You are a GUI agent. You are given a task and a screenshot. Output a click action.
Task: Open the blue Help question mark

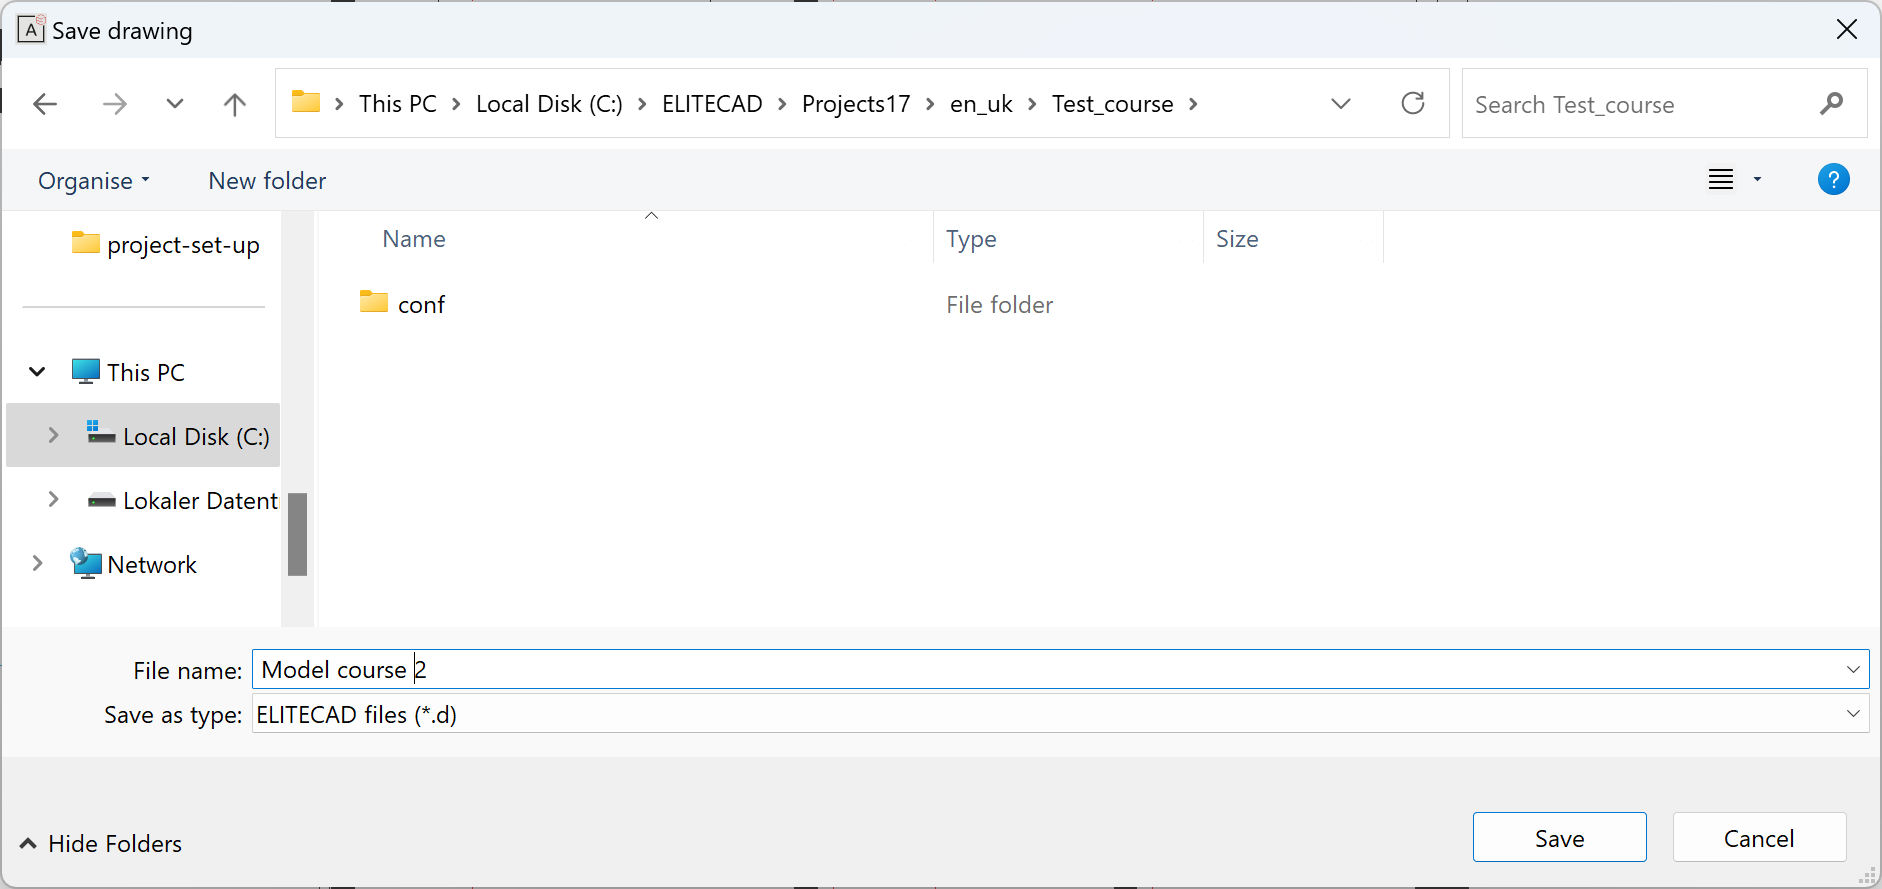coord(1833,180)
